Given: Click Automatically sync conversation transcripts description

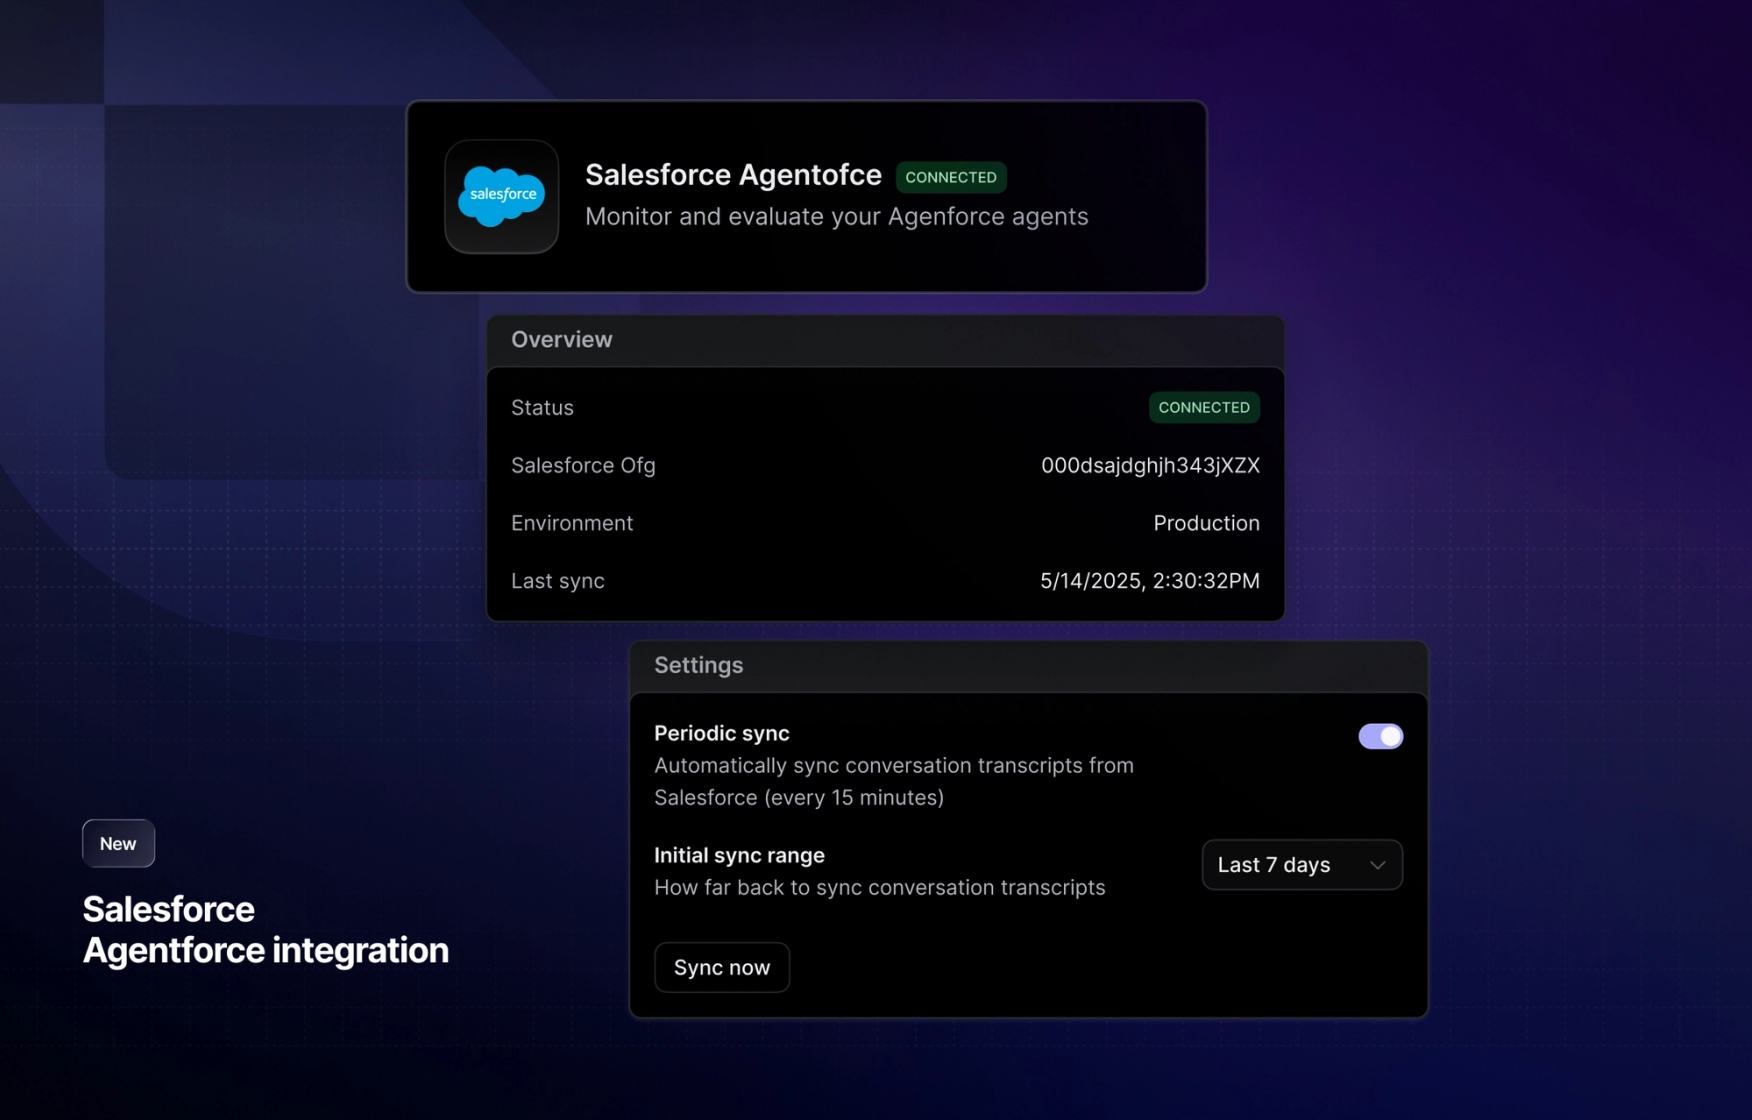Looking at the screenshot, I should pyautogui.click(x=894, y=781).
